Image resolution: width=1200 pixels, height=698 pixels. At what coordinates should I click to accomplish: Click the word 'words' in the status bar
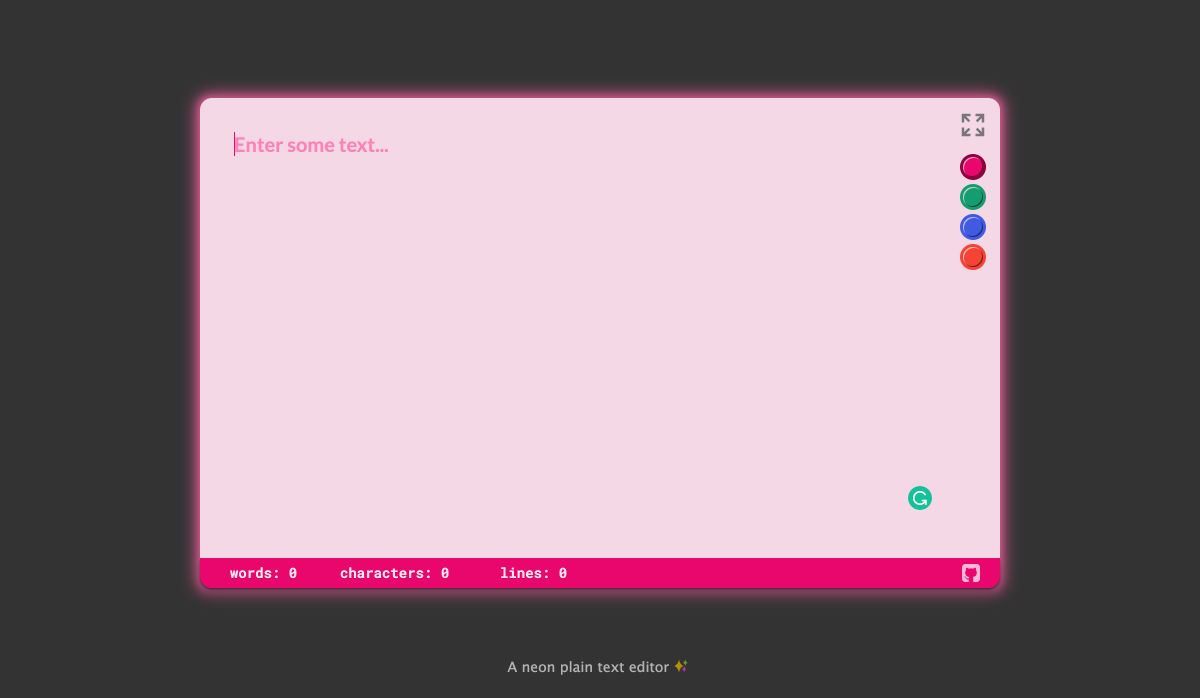(x=250, y=573)
